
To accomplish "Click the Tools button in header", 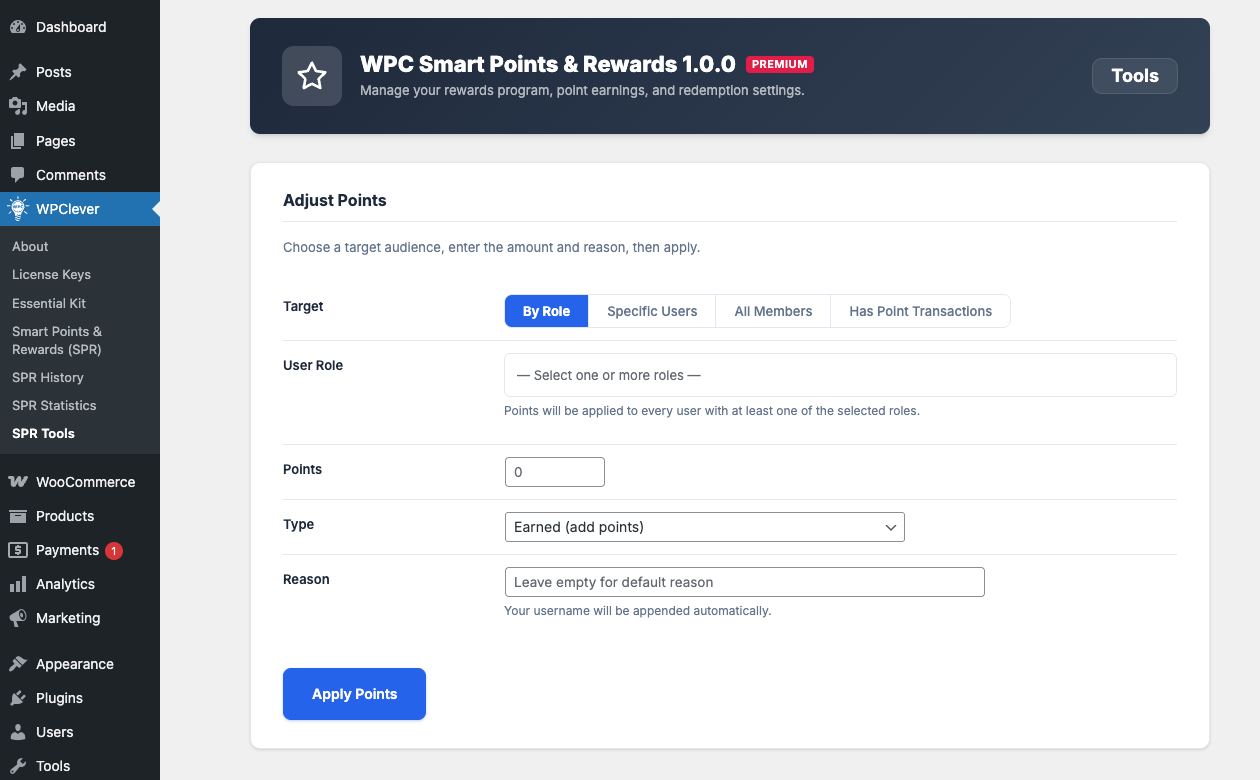I will pyautogui.click(x=1134, y=76).
